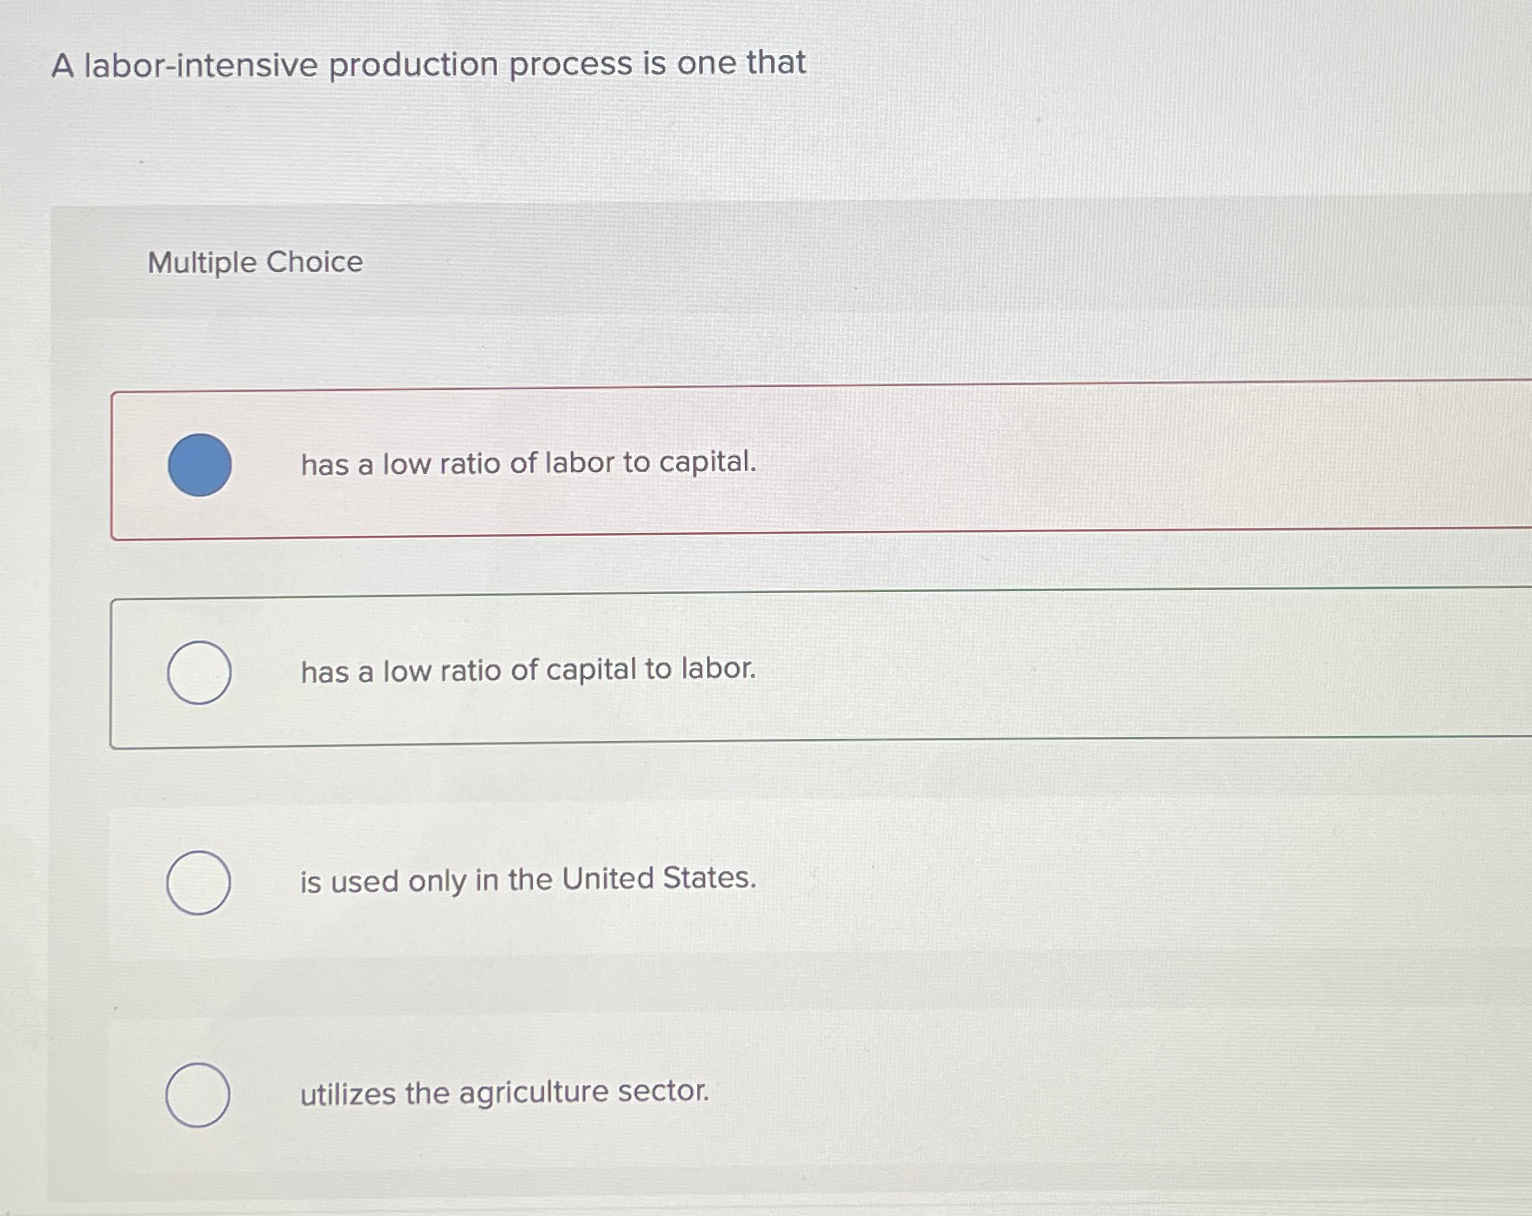Select the 'is used only in the United States' radio button
The width and height of the screenshot is (1532, 1216).
coord(199,882)
